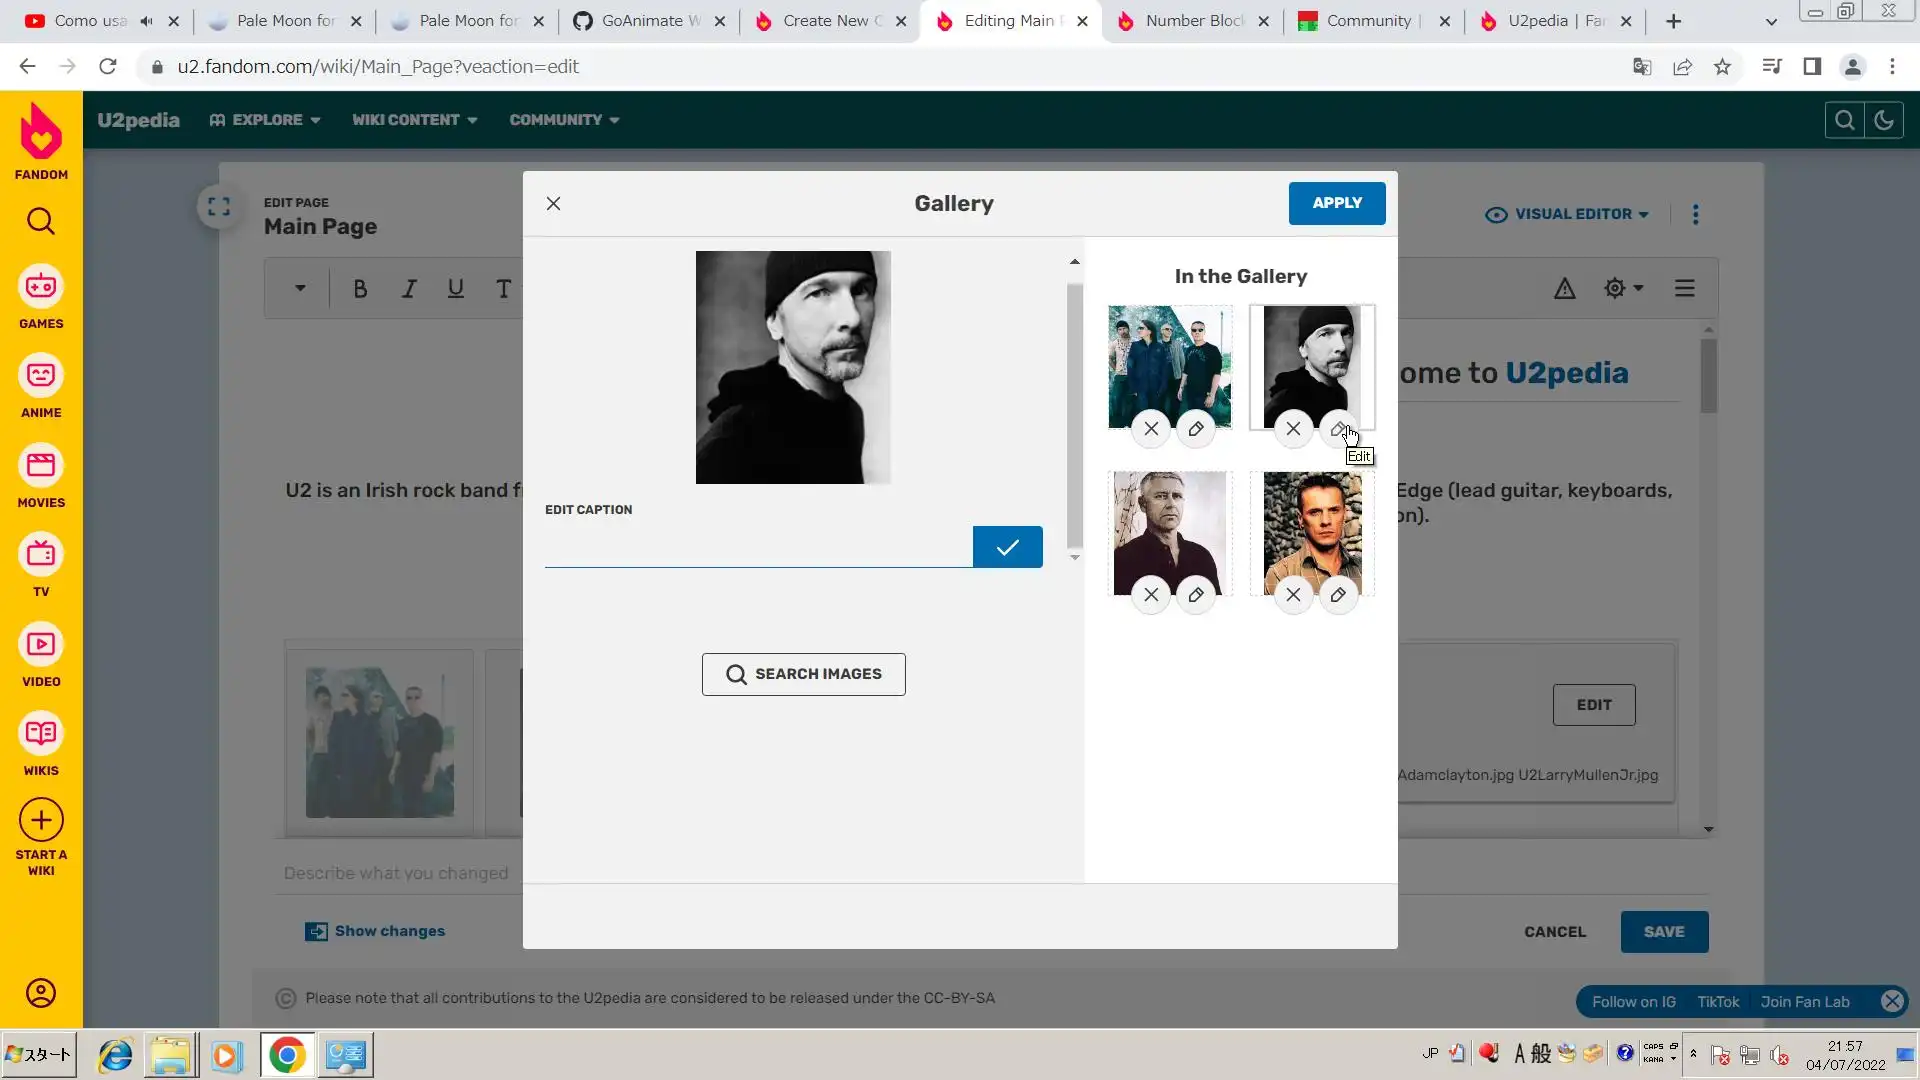Remove the U2 group photo from the gallery
This screenshot has width=1920, height=1080.
click(1151, 429)
